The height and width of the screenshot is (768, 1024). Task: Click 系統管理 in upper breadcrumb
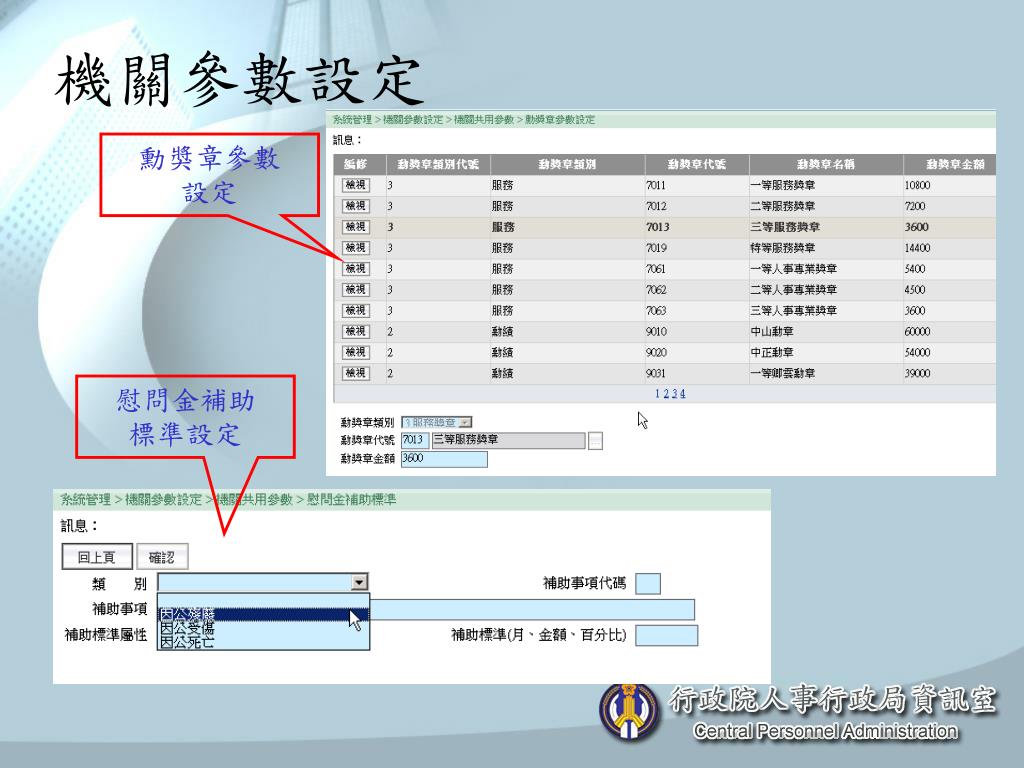[352, 120]
